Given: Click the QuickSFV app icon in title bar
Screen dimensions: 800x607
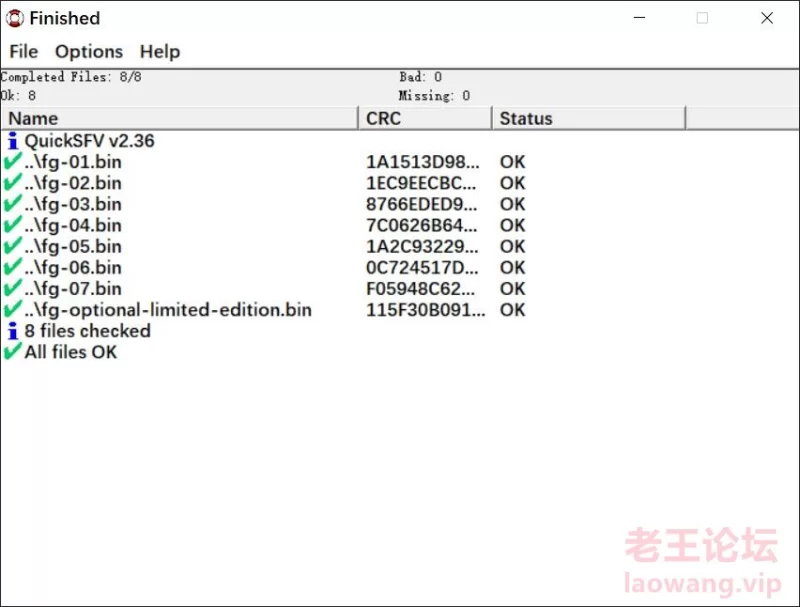Looking at the screenshot, I should pyautogui.click(x=15, y=18).
